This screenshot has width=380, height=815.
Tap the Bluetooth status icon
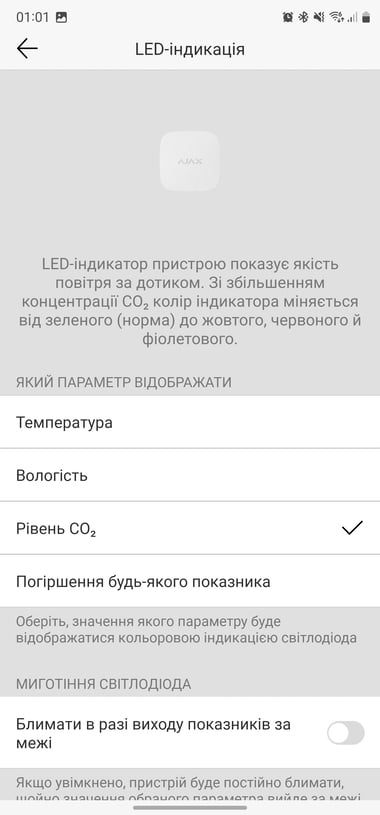point(303,18)
